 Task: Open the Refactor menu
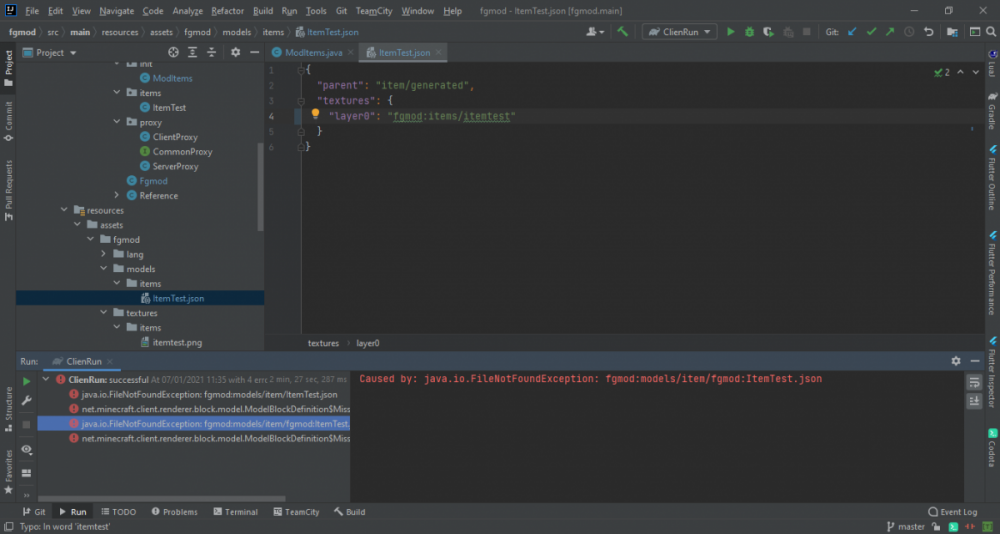coord(228,11)
